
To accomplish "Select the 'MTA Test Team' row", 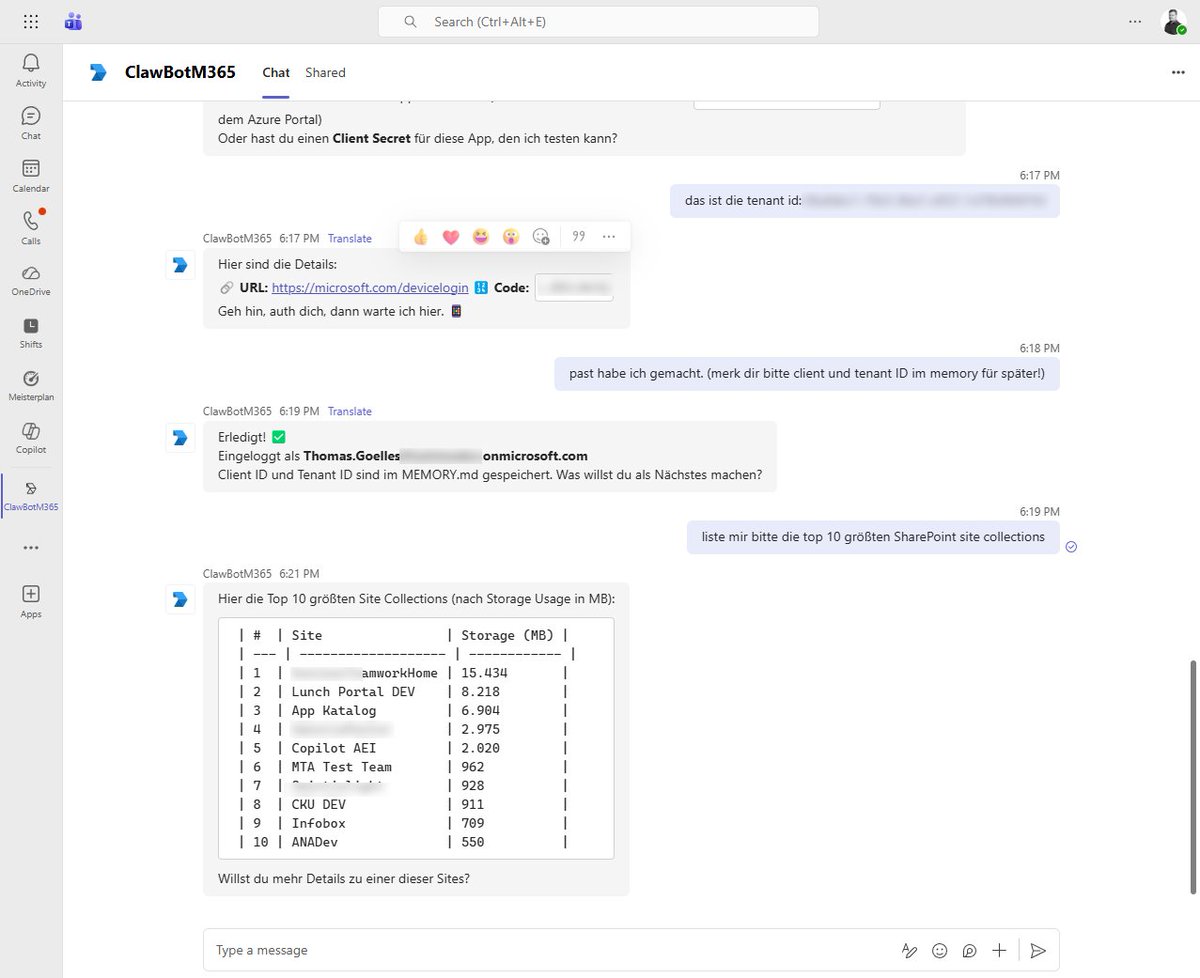I will pos(404,767).
